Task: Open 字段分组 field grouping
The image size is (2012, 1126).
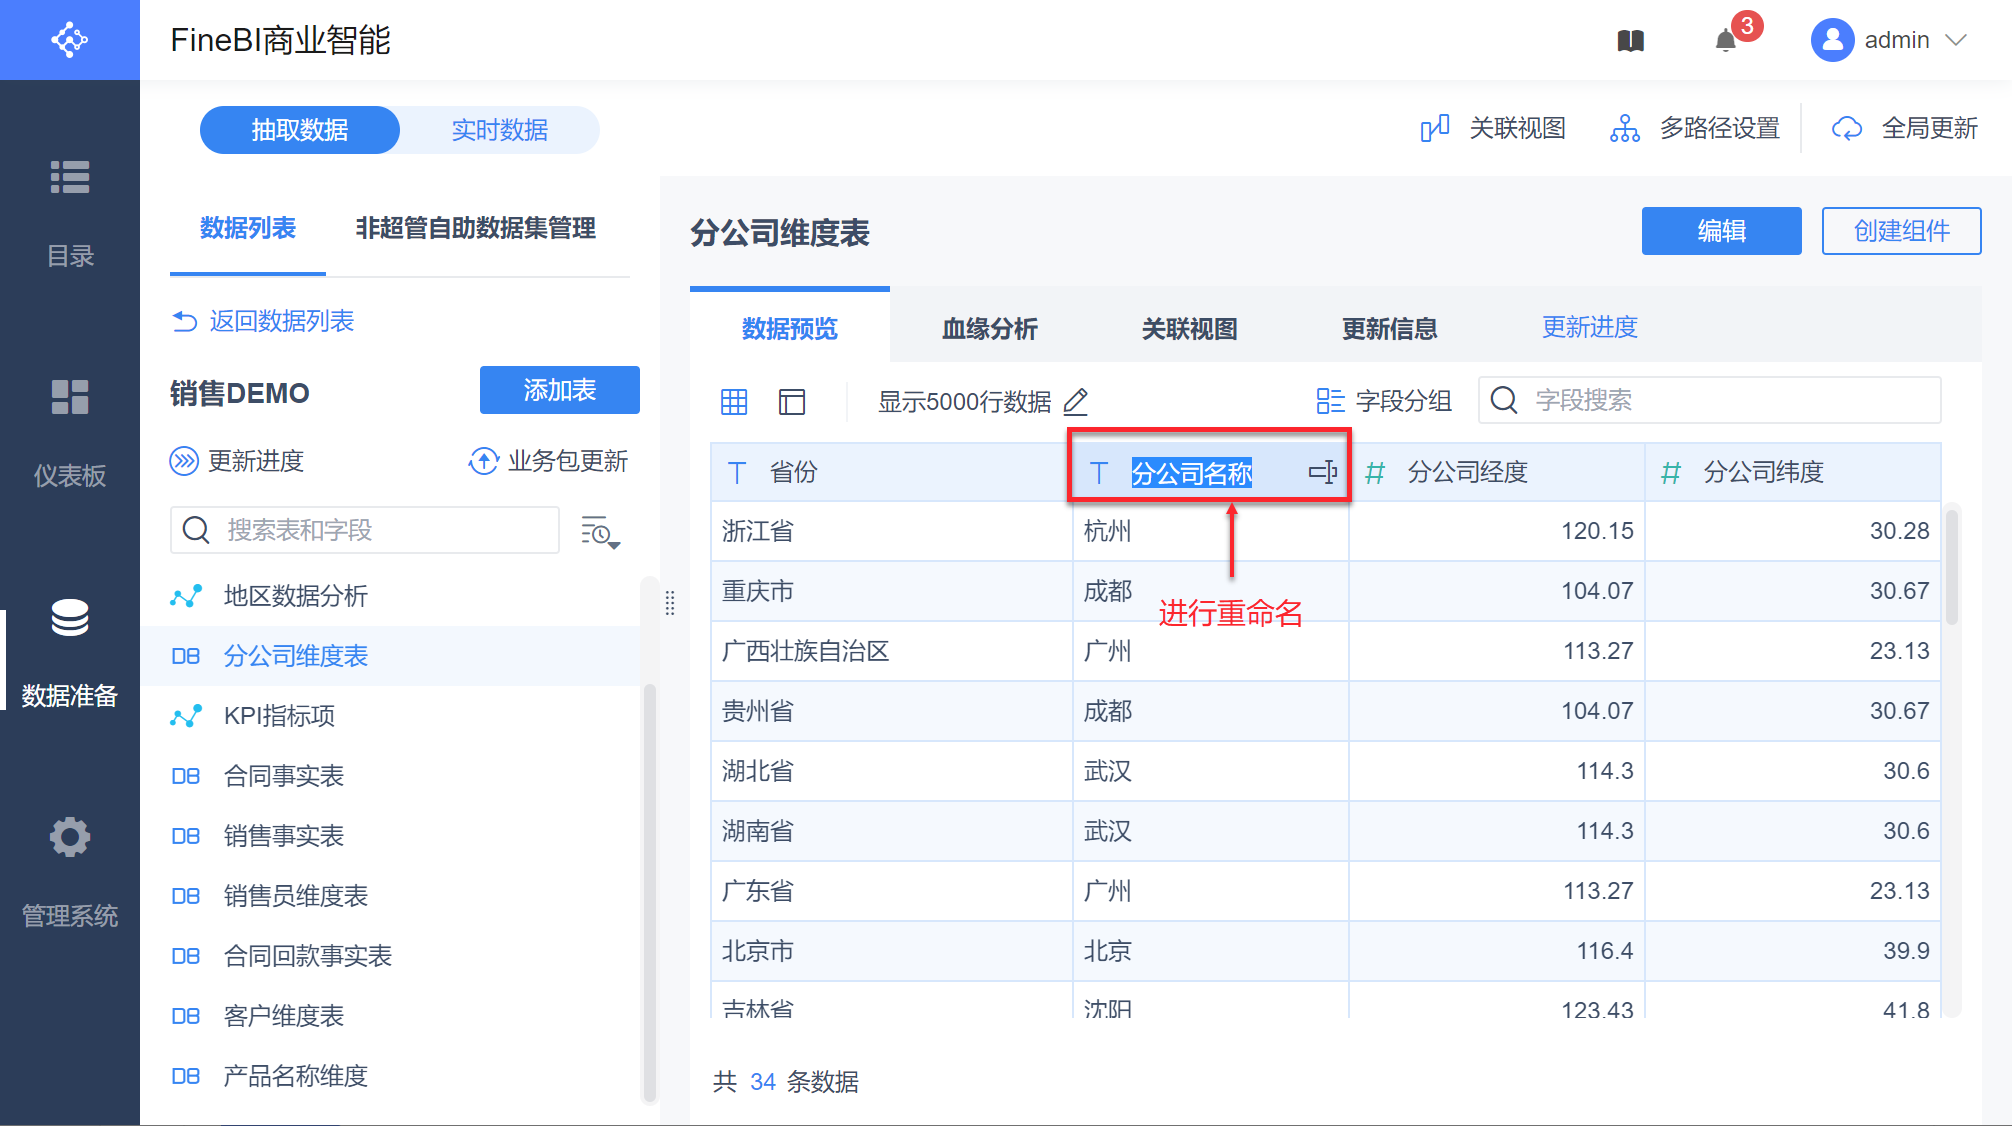Action: [x=1384, y=401]
